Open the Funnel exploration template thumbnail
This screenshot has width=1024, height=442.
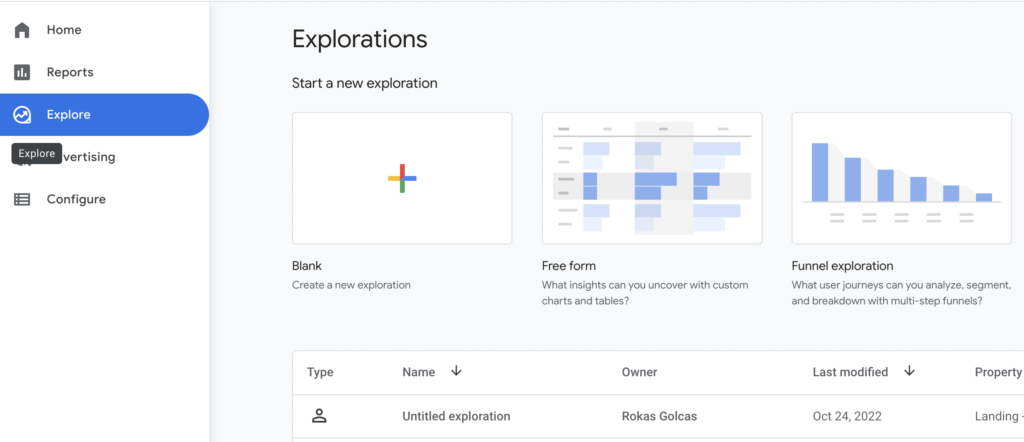[x=902, y=178]
